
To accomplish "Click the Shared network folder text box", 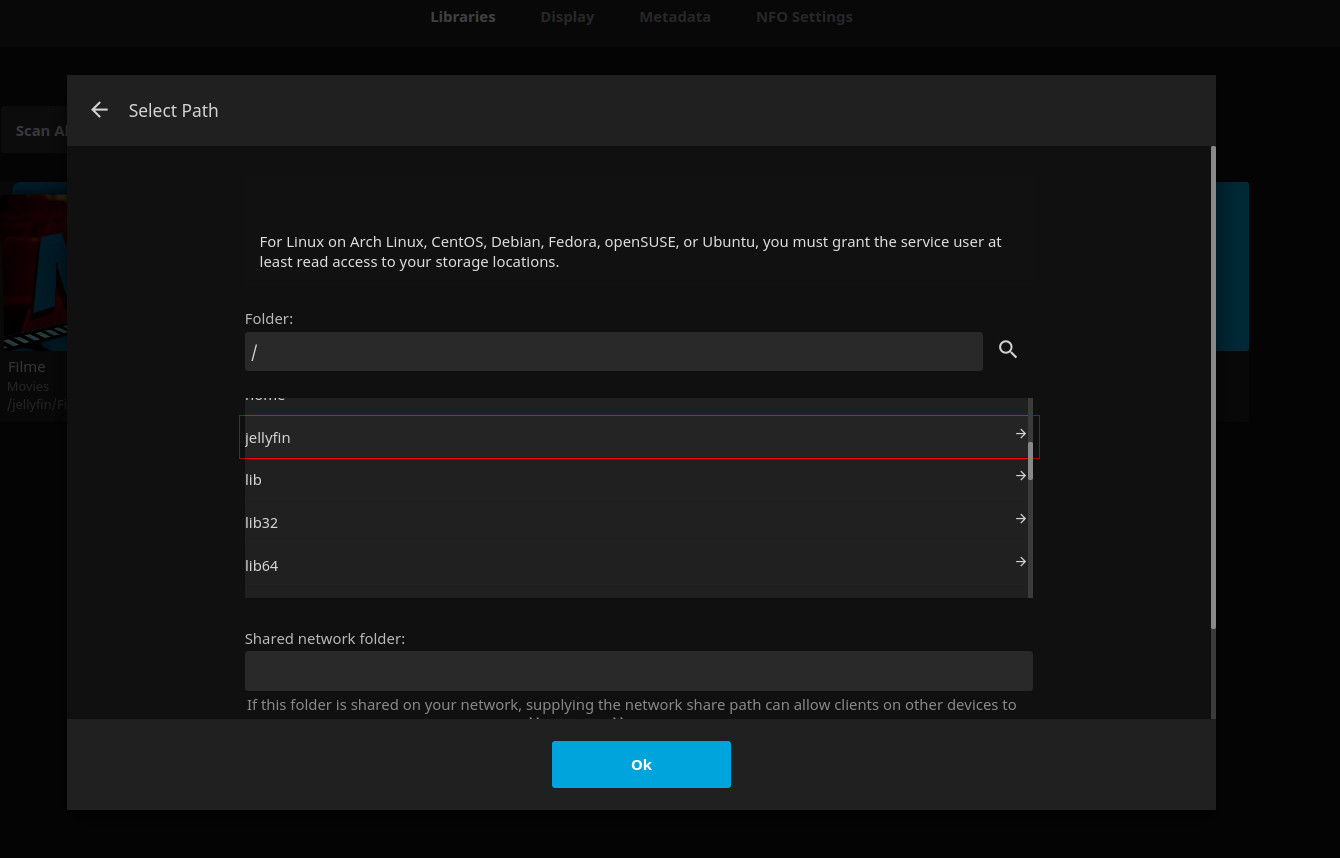I will [x=638, y=671].
